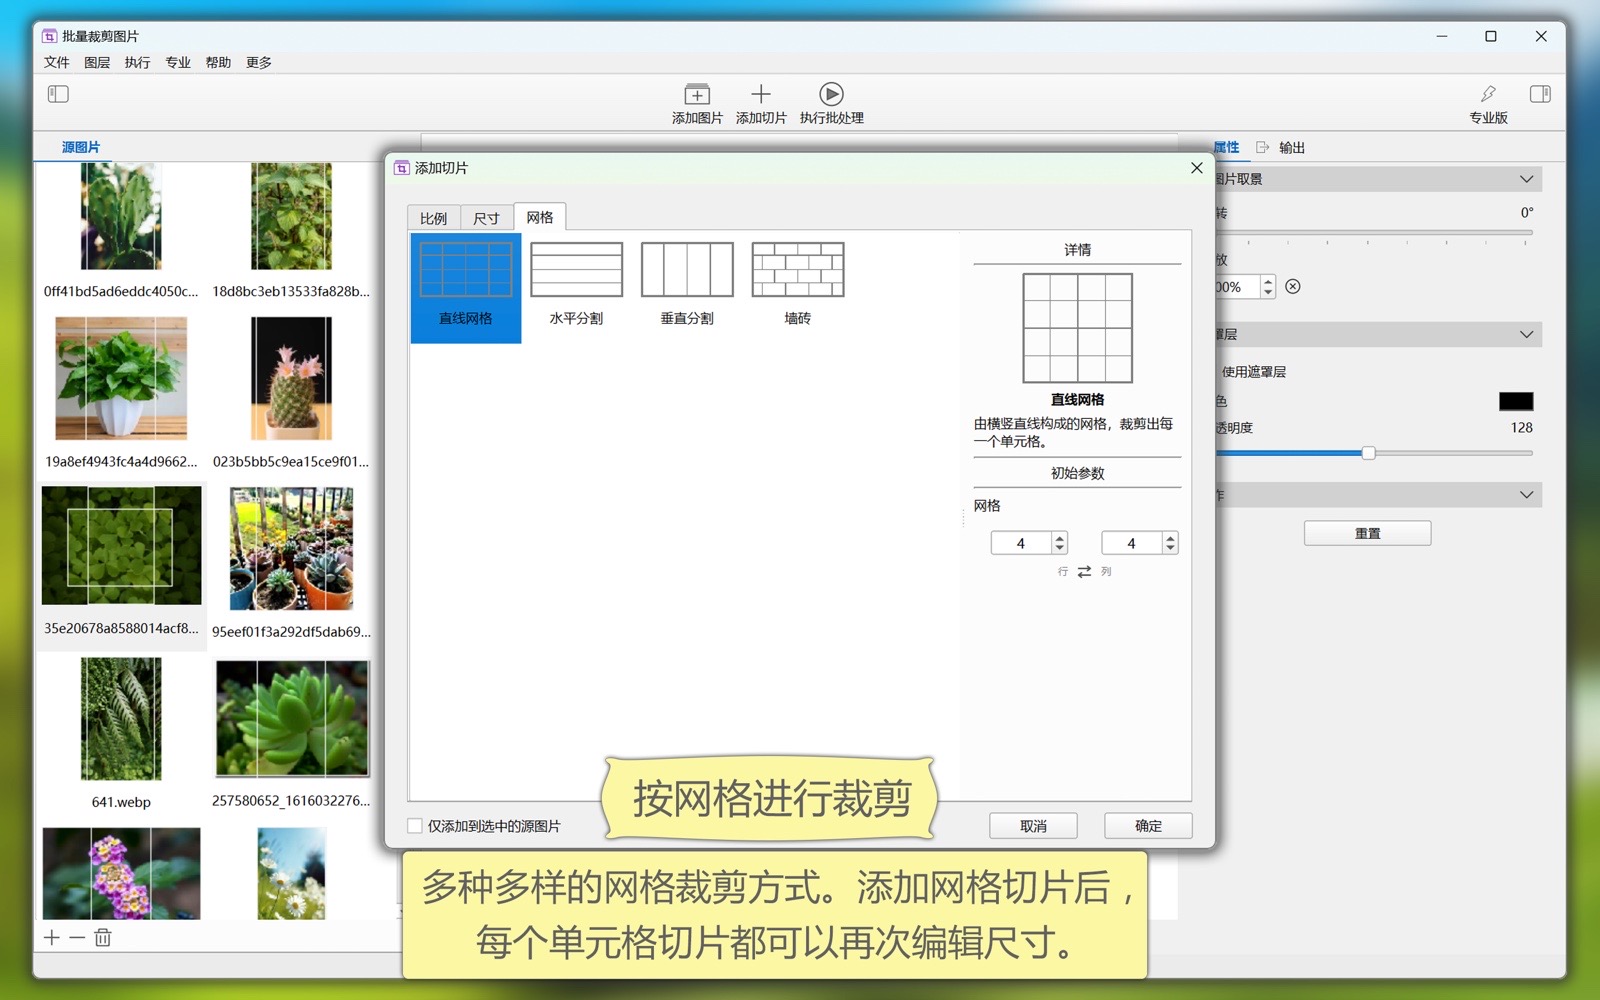The image size is (1600, 1000).
Task: Click the 取消 button
Action: coord(1033,826)
